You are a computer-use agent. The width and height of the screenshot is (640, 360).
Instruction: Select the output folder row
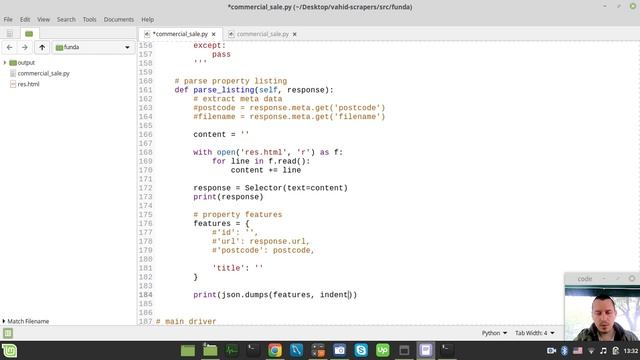[68, 62]
